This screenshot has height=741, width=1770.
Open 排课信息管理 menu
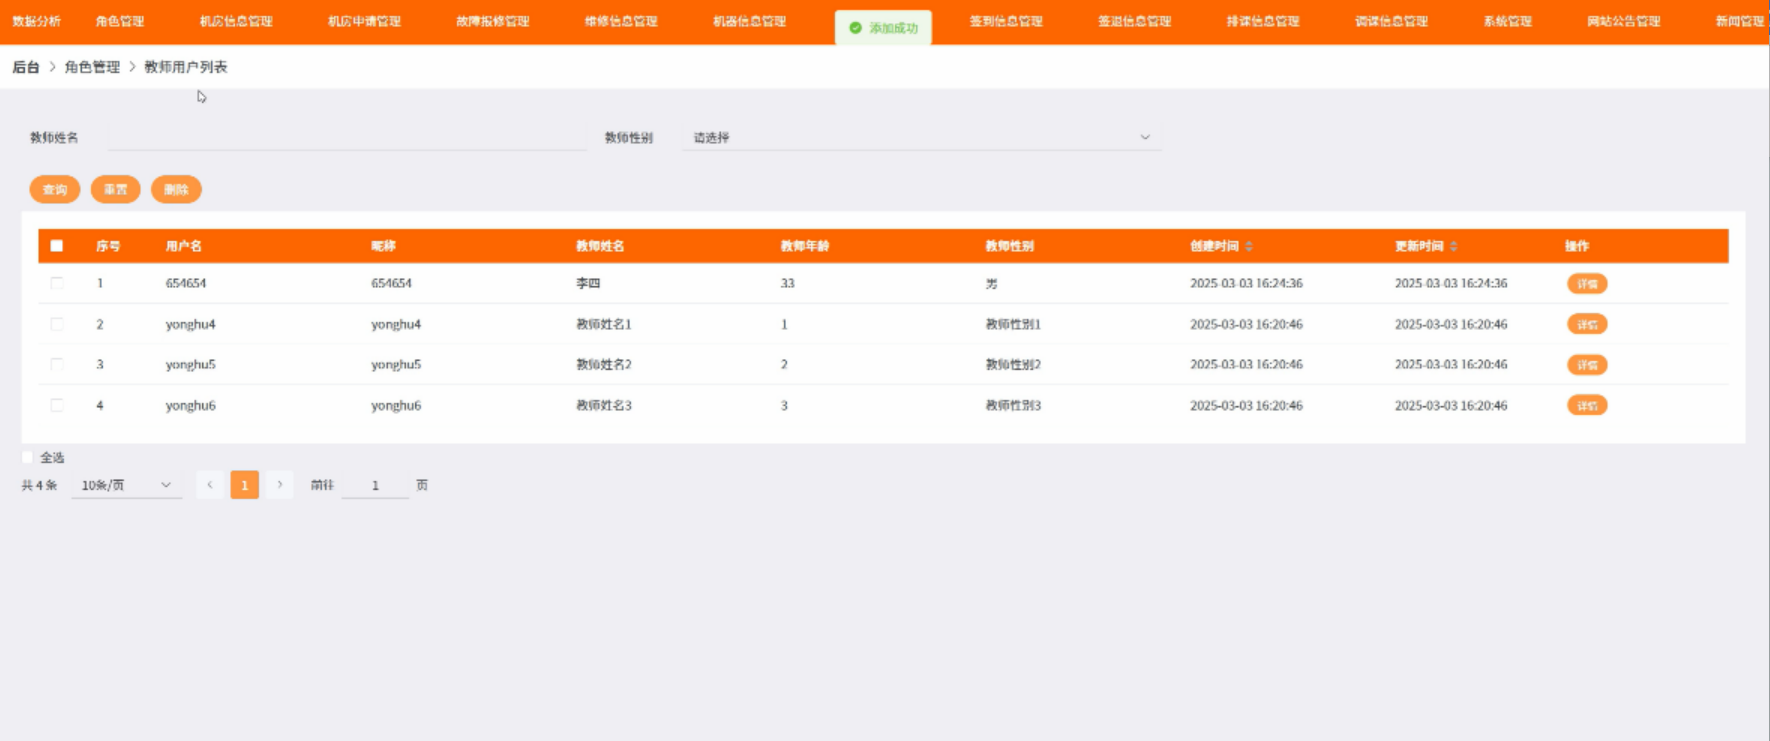coord(1263,21)
